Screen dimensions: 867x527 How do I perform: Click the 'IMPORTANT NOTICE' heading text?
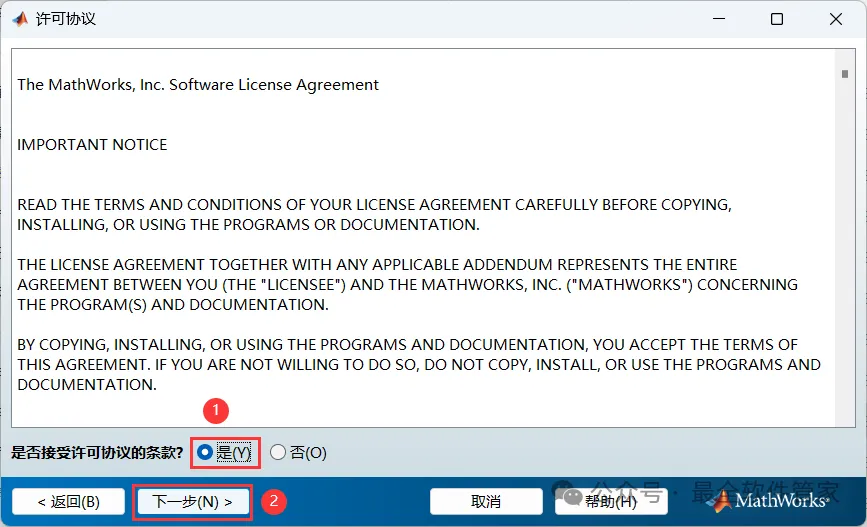coord(92,145)
